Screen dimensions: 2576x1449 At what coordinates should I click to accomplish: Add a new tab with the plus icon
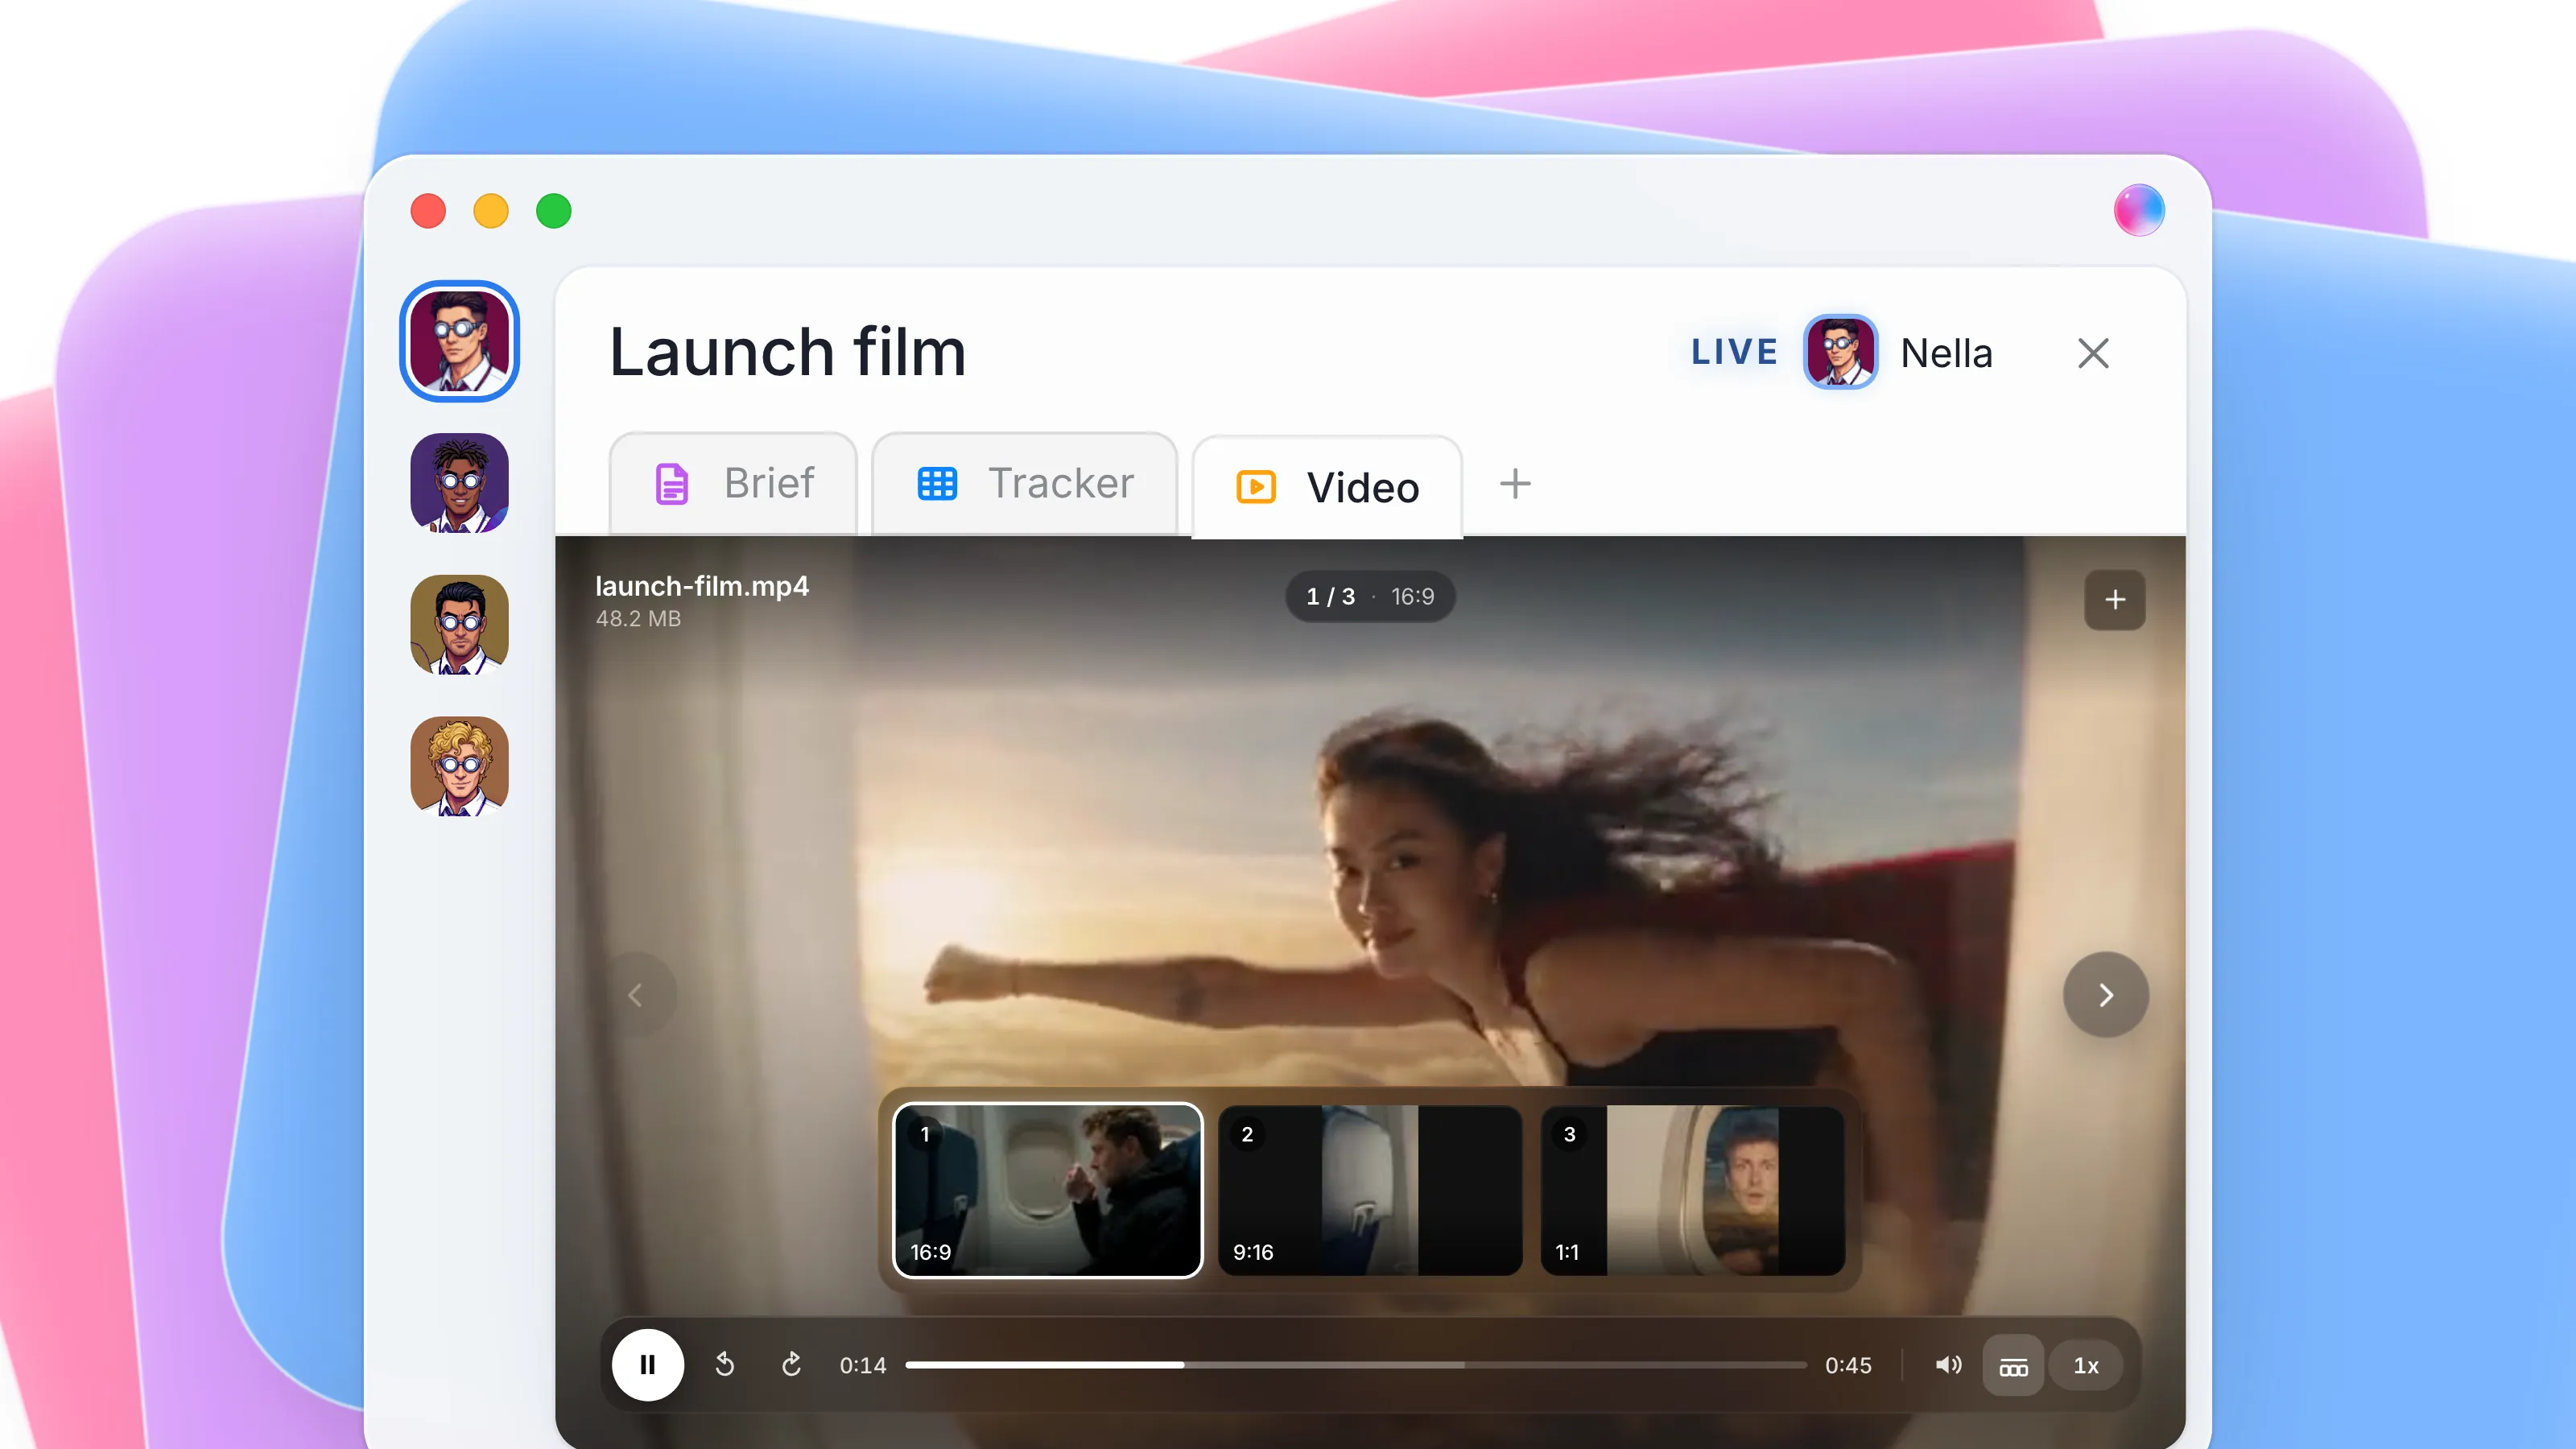[1515, 484]
